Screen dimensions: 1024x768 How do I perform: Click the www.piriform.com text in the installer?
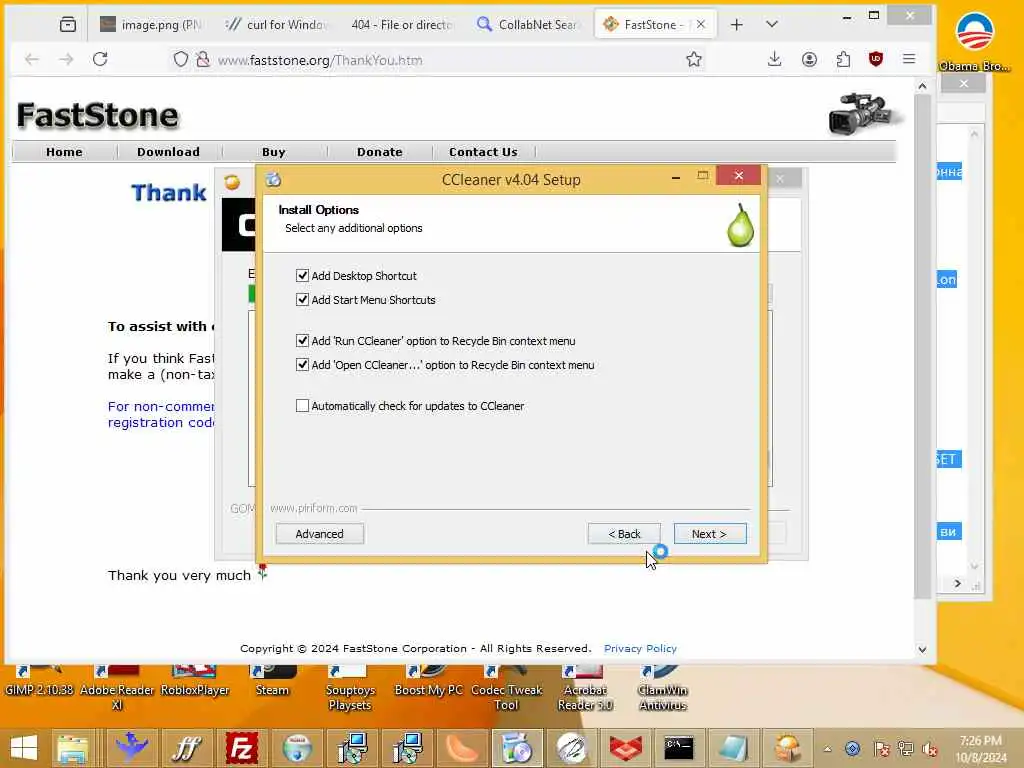tap(313, 508)
